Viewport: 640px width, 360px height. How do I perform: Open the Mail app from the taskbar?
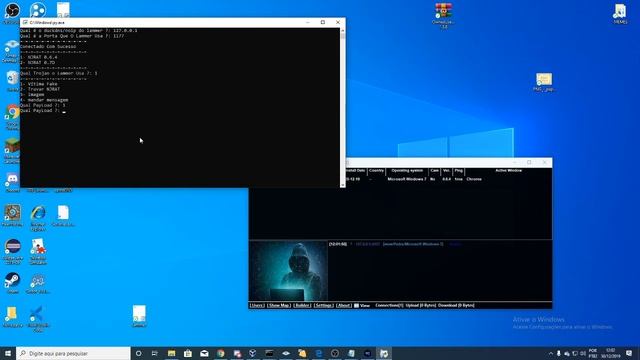[204, 353]
